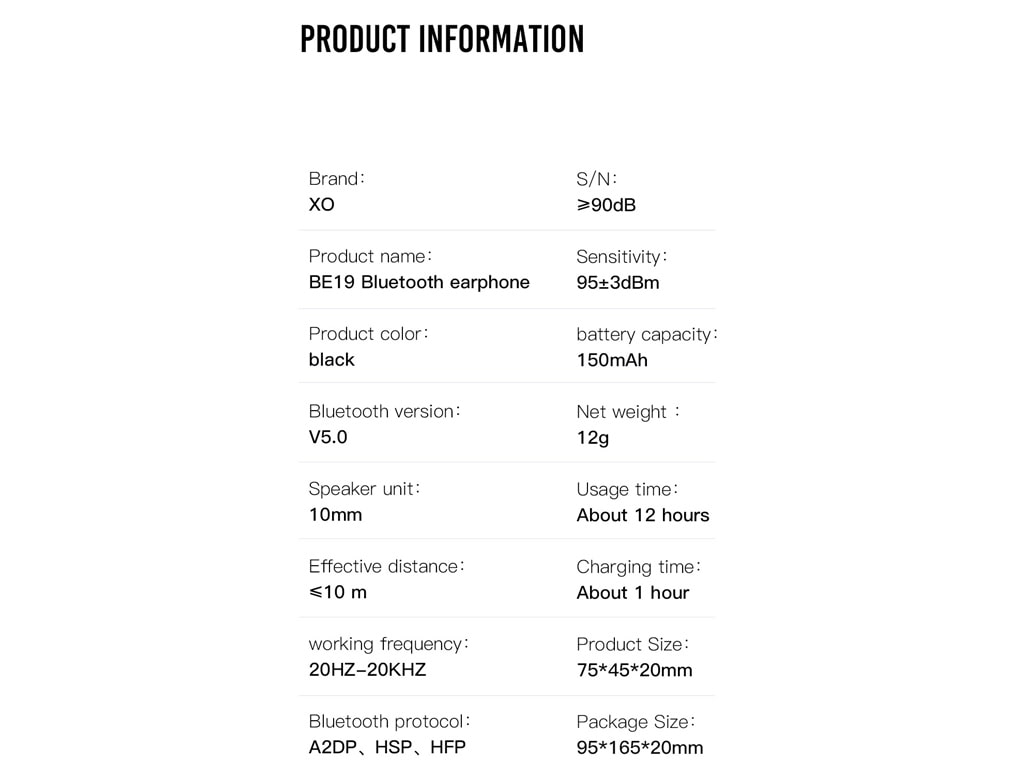Click the Sensitivity value 95±3dBm

pyautogui.click(x=618, y=283)
